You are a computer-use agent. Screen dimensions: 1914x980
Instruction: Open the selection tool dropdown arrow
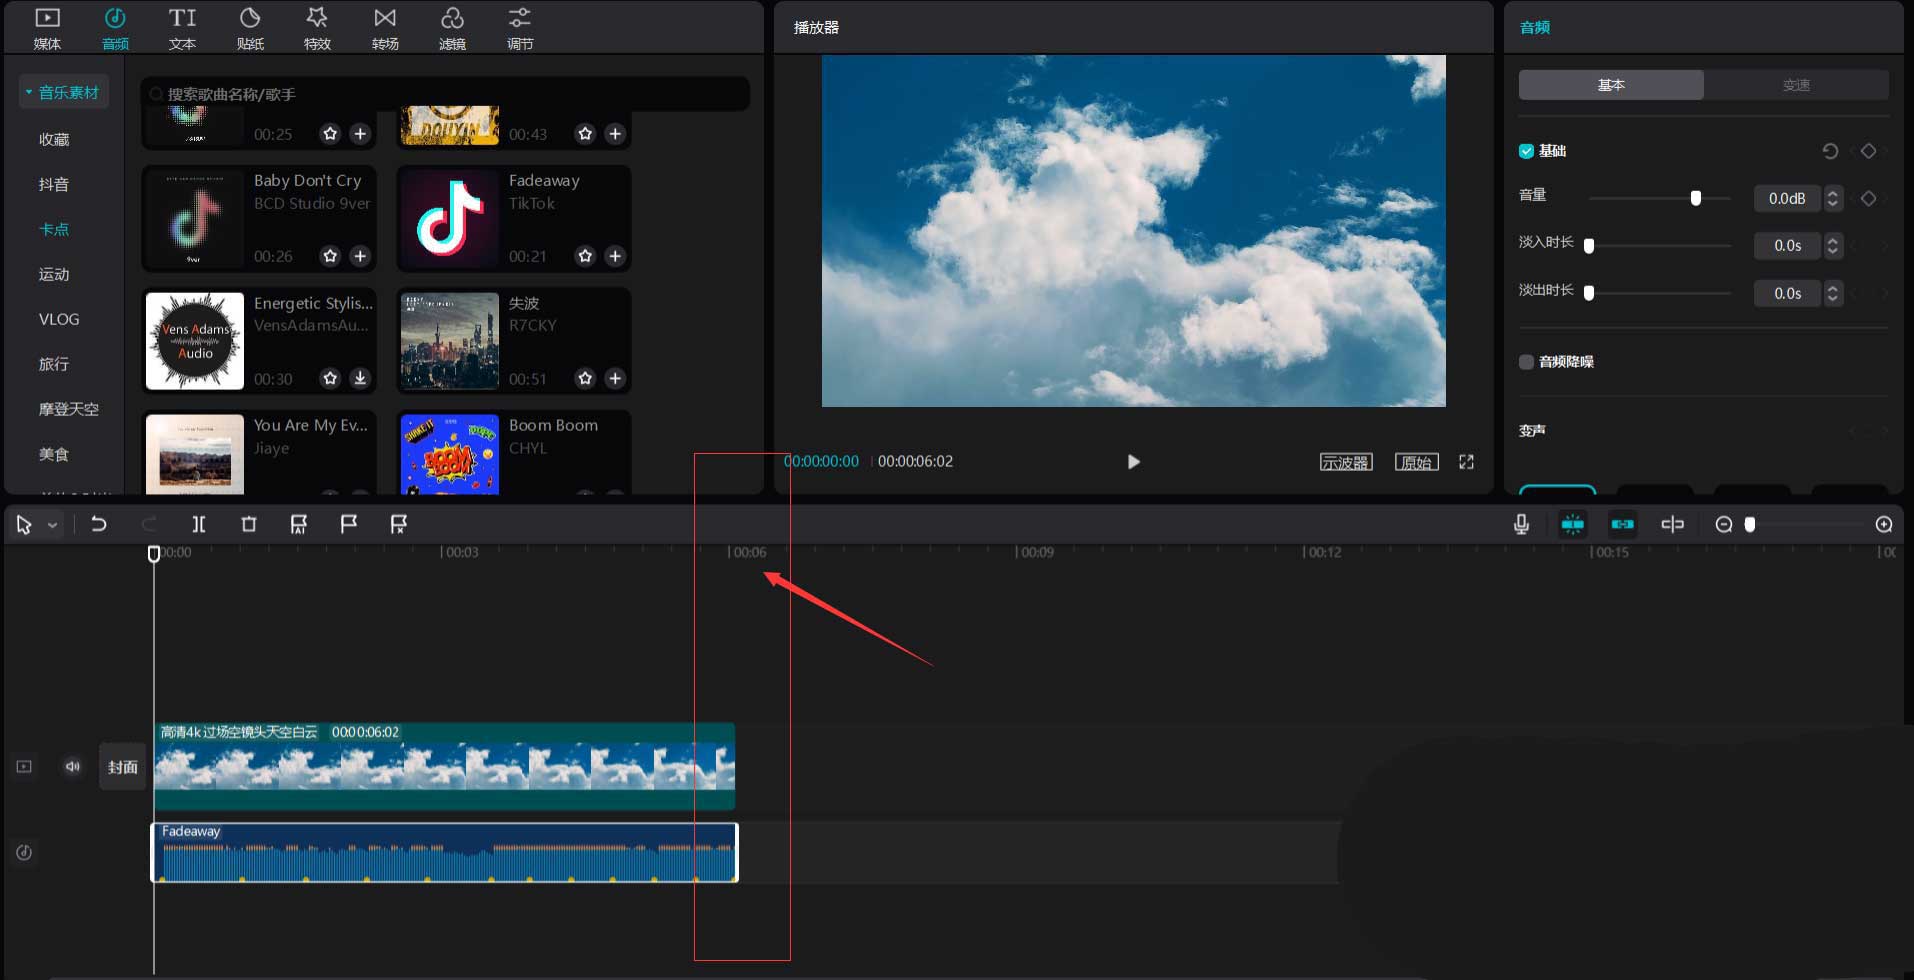53,525
